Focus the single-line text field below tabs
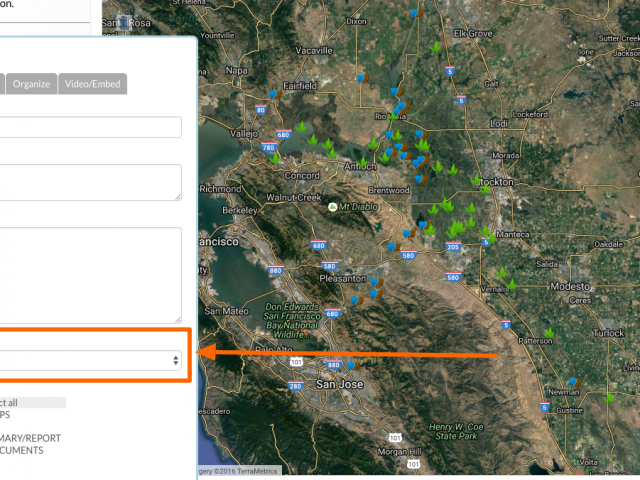The image size is (640, 480). click(x=91, y=127)
